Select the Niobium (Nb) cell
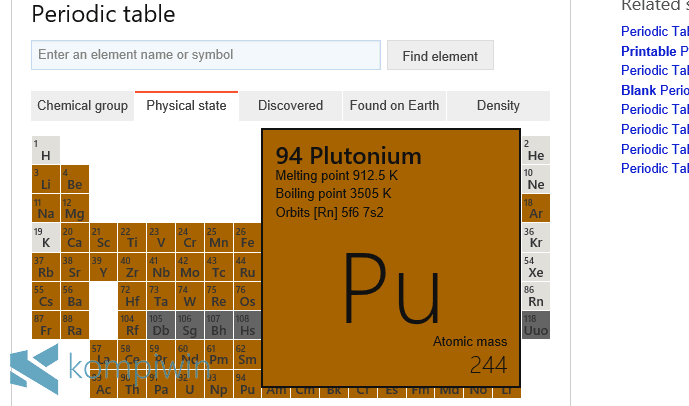Screen dimensions: 689x406 (x=161, y=267)
